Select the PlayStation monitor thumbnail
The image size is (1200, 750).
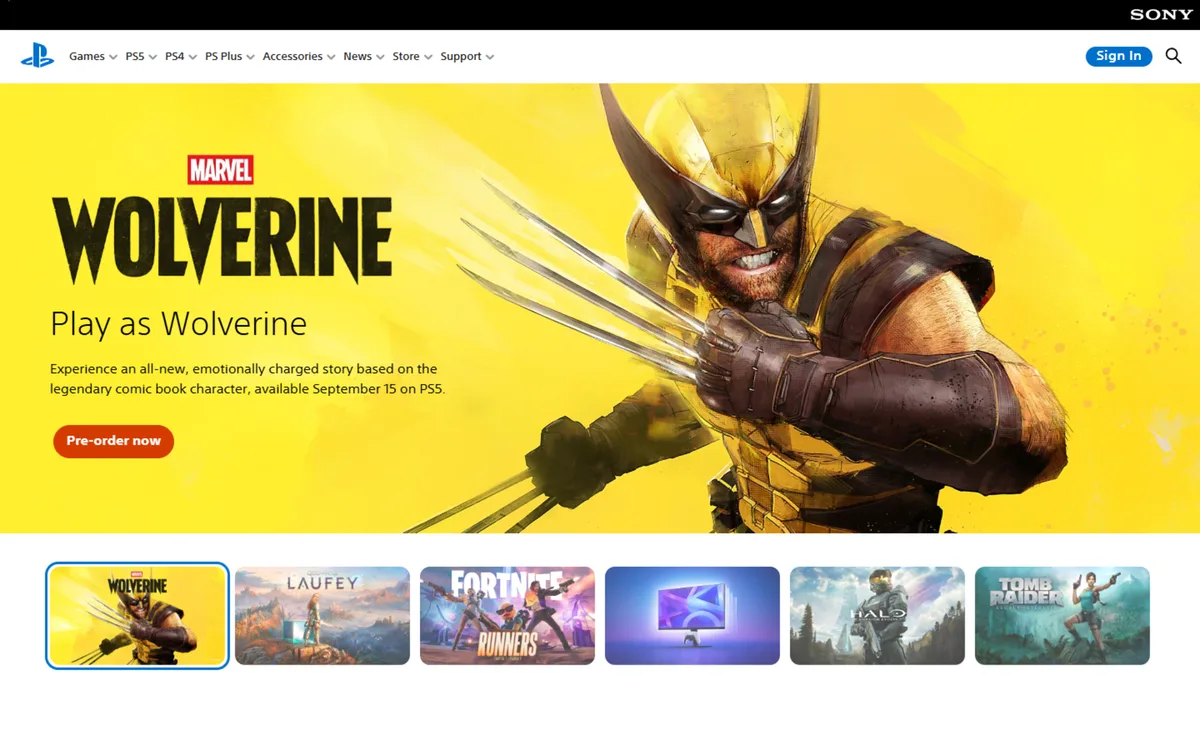(x=692, y=616)
